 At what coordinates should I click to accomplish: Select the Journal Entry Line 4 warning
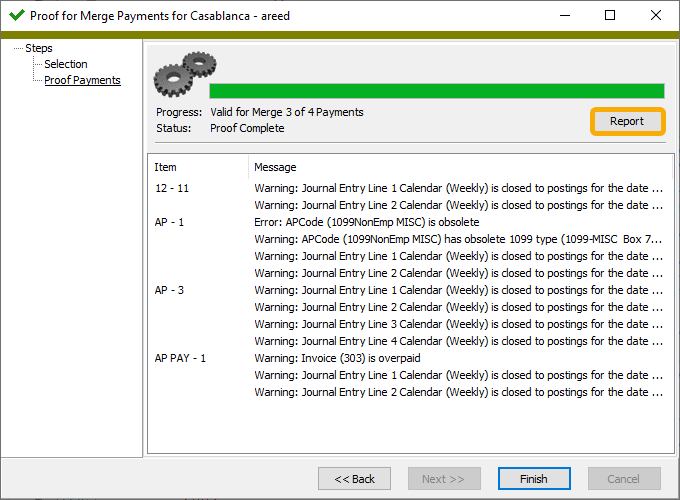coord(458,341)
